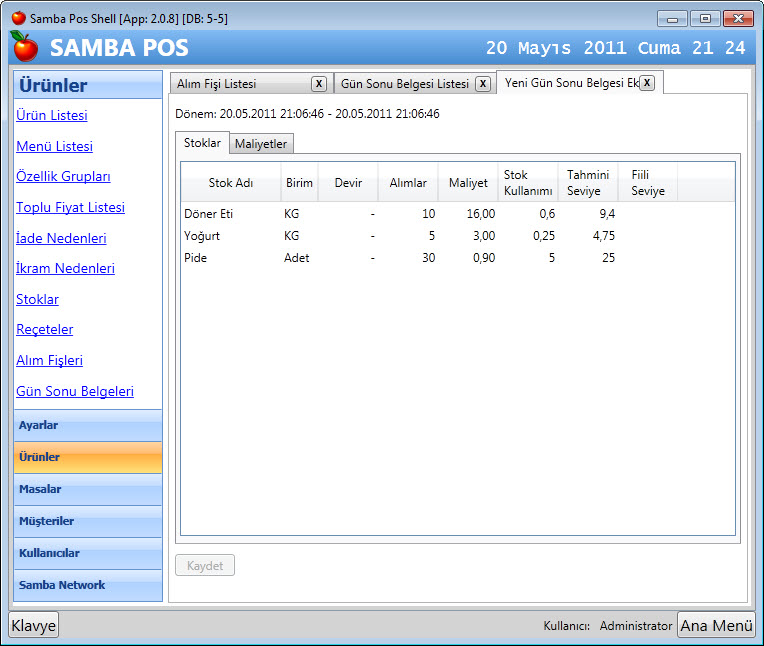764x646 pixels.
Task: Select the Stoklar tab in document
Action: click(x=202, y=143)
